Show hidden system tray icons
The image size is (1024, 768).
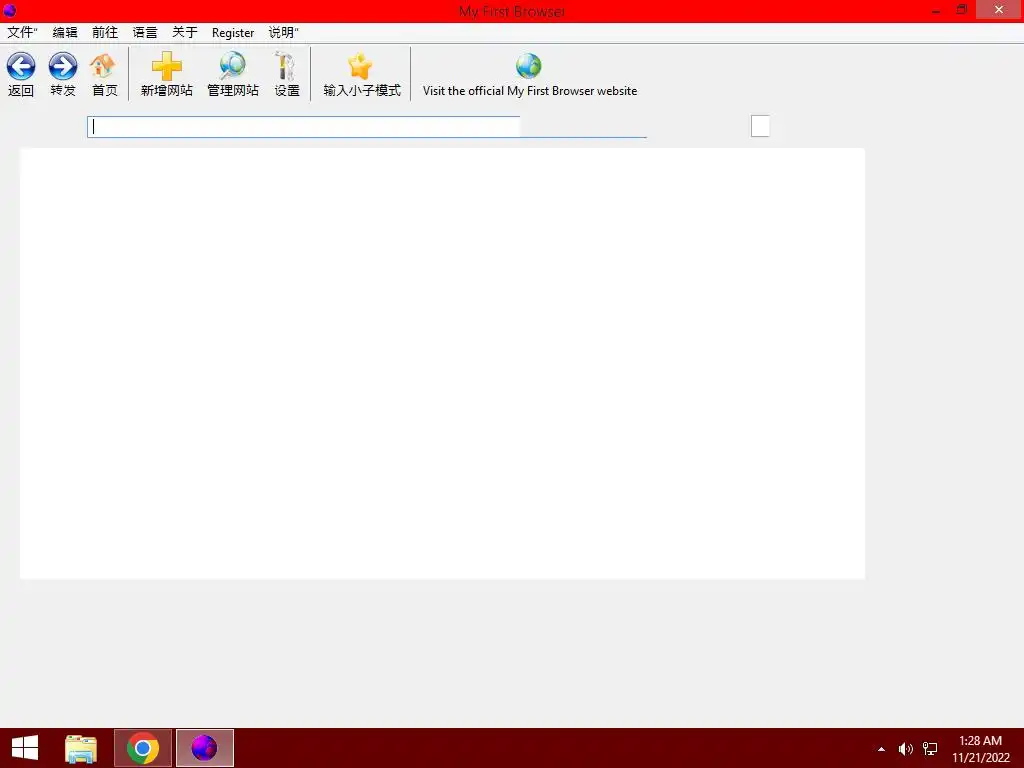tap(881, 749)
